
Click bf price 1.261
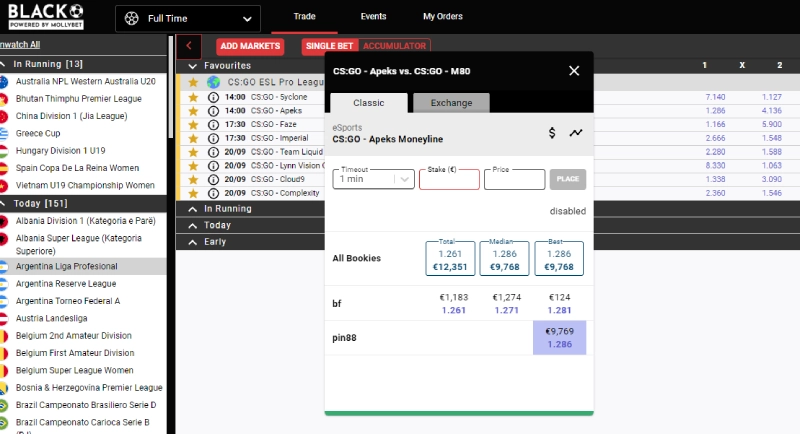click(x=454, y=310)
